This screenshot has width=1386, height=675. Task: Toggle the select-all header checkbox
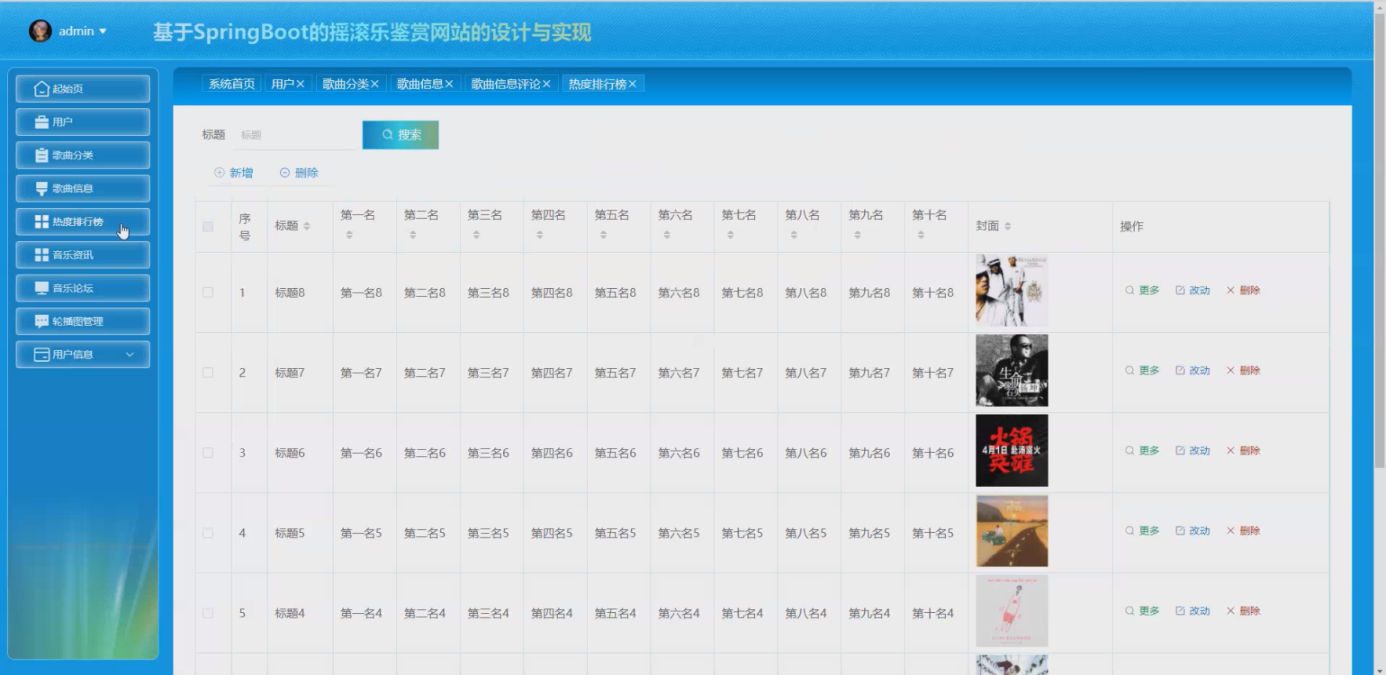click(208, 227)
